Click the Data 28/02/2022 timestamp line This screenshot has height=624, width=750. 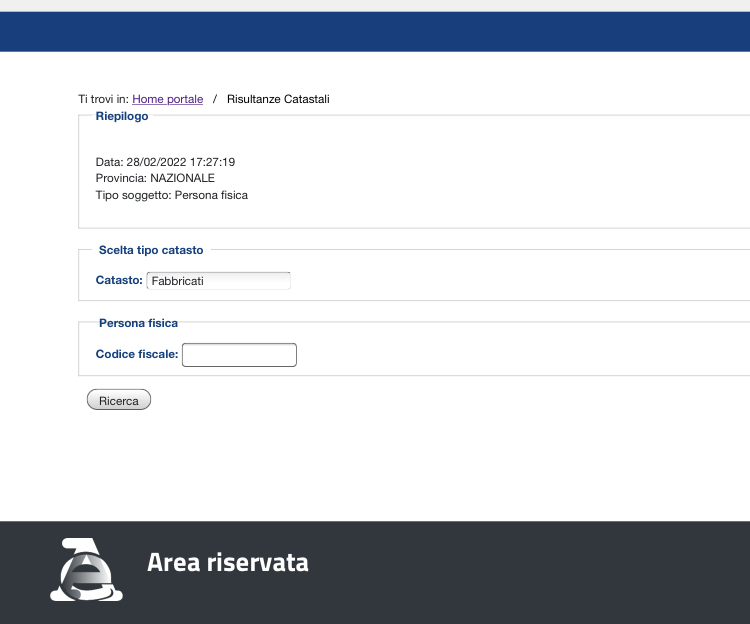click(165, 162)
